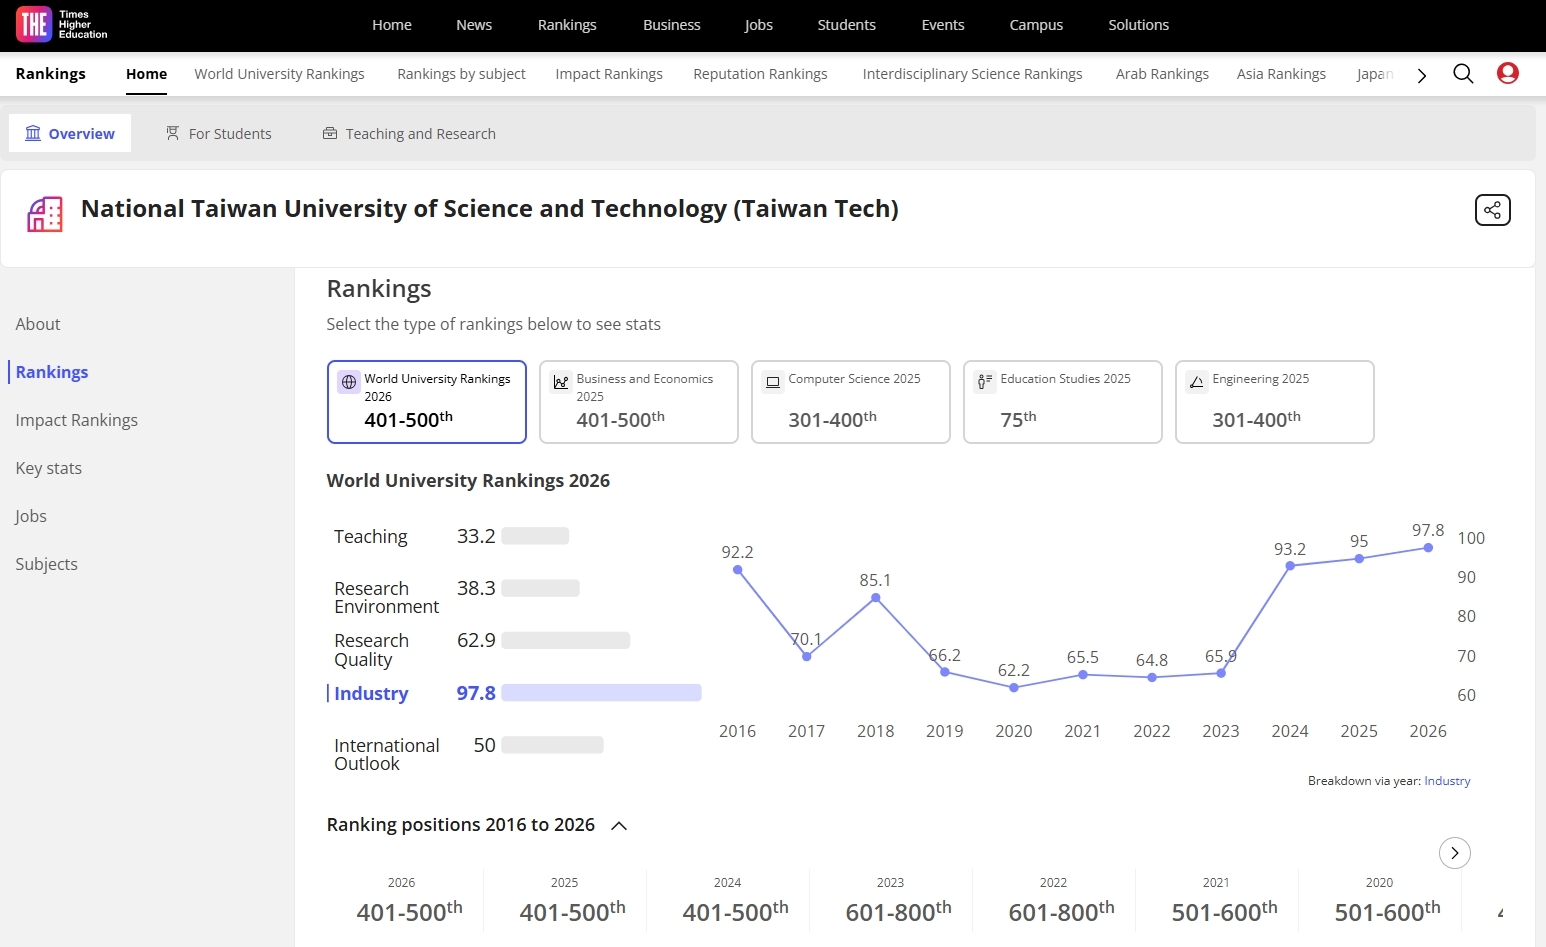
Task: Open the search magnifying glass icon
Action: [x=1463, y=73]
